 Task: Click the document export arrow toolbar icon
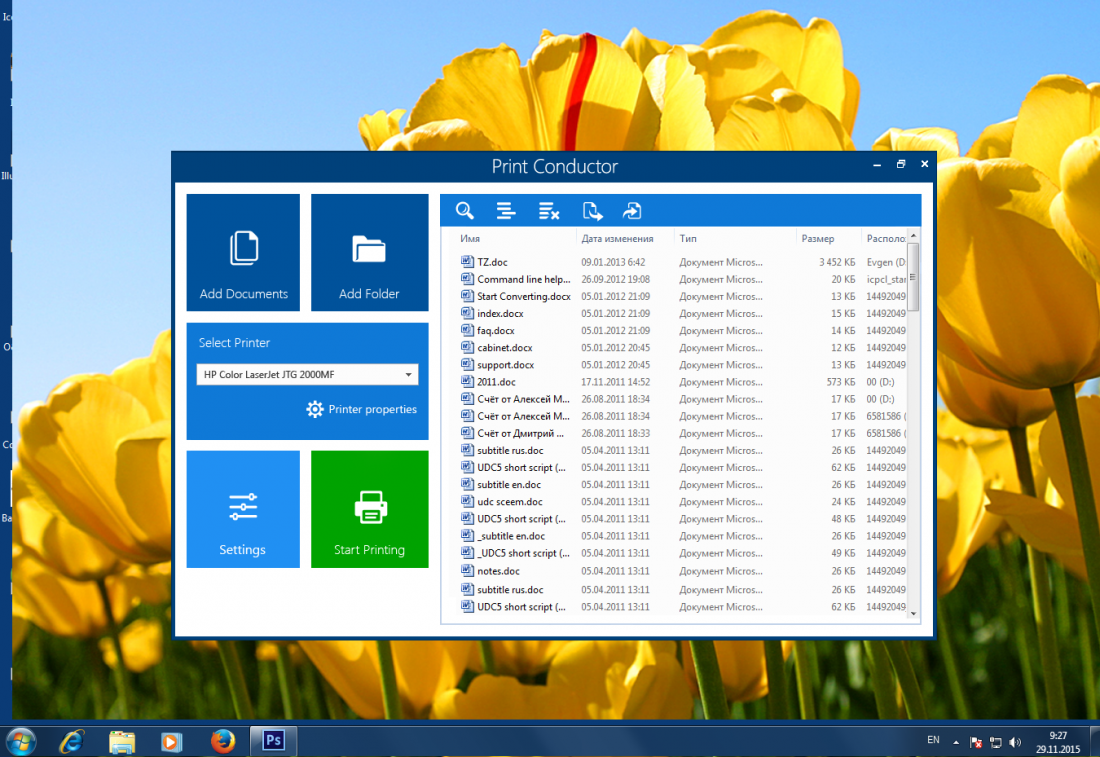[x=592, y=210]
